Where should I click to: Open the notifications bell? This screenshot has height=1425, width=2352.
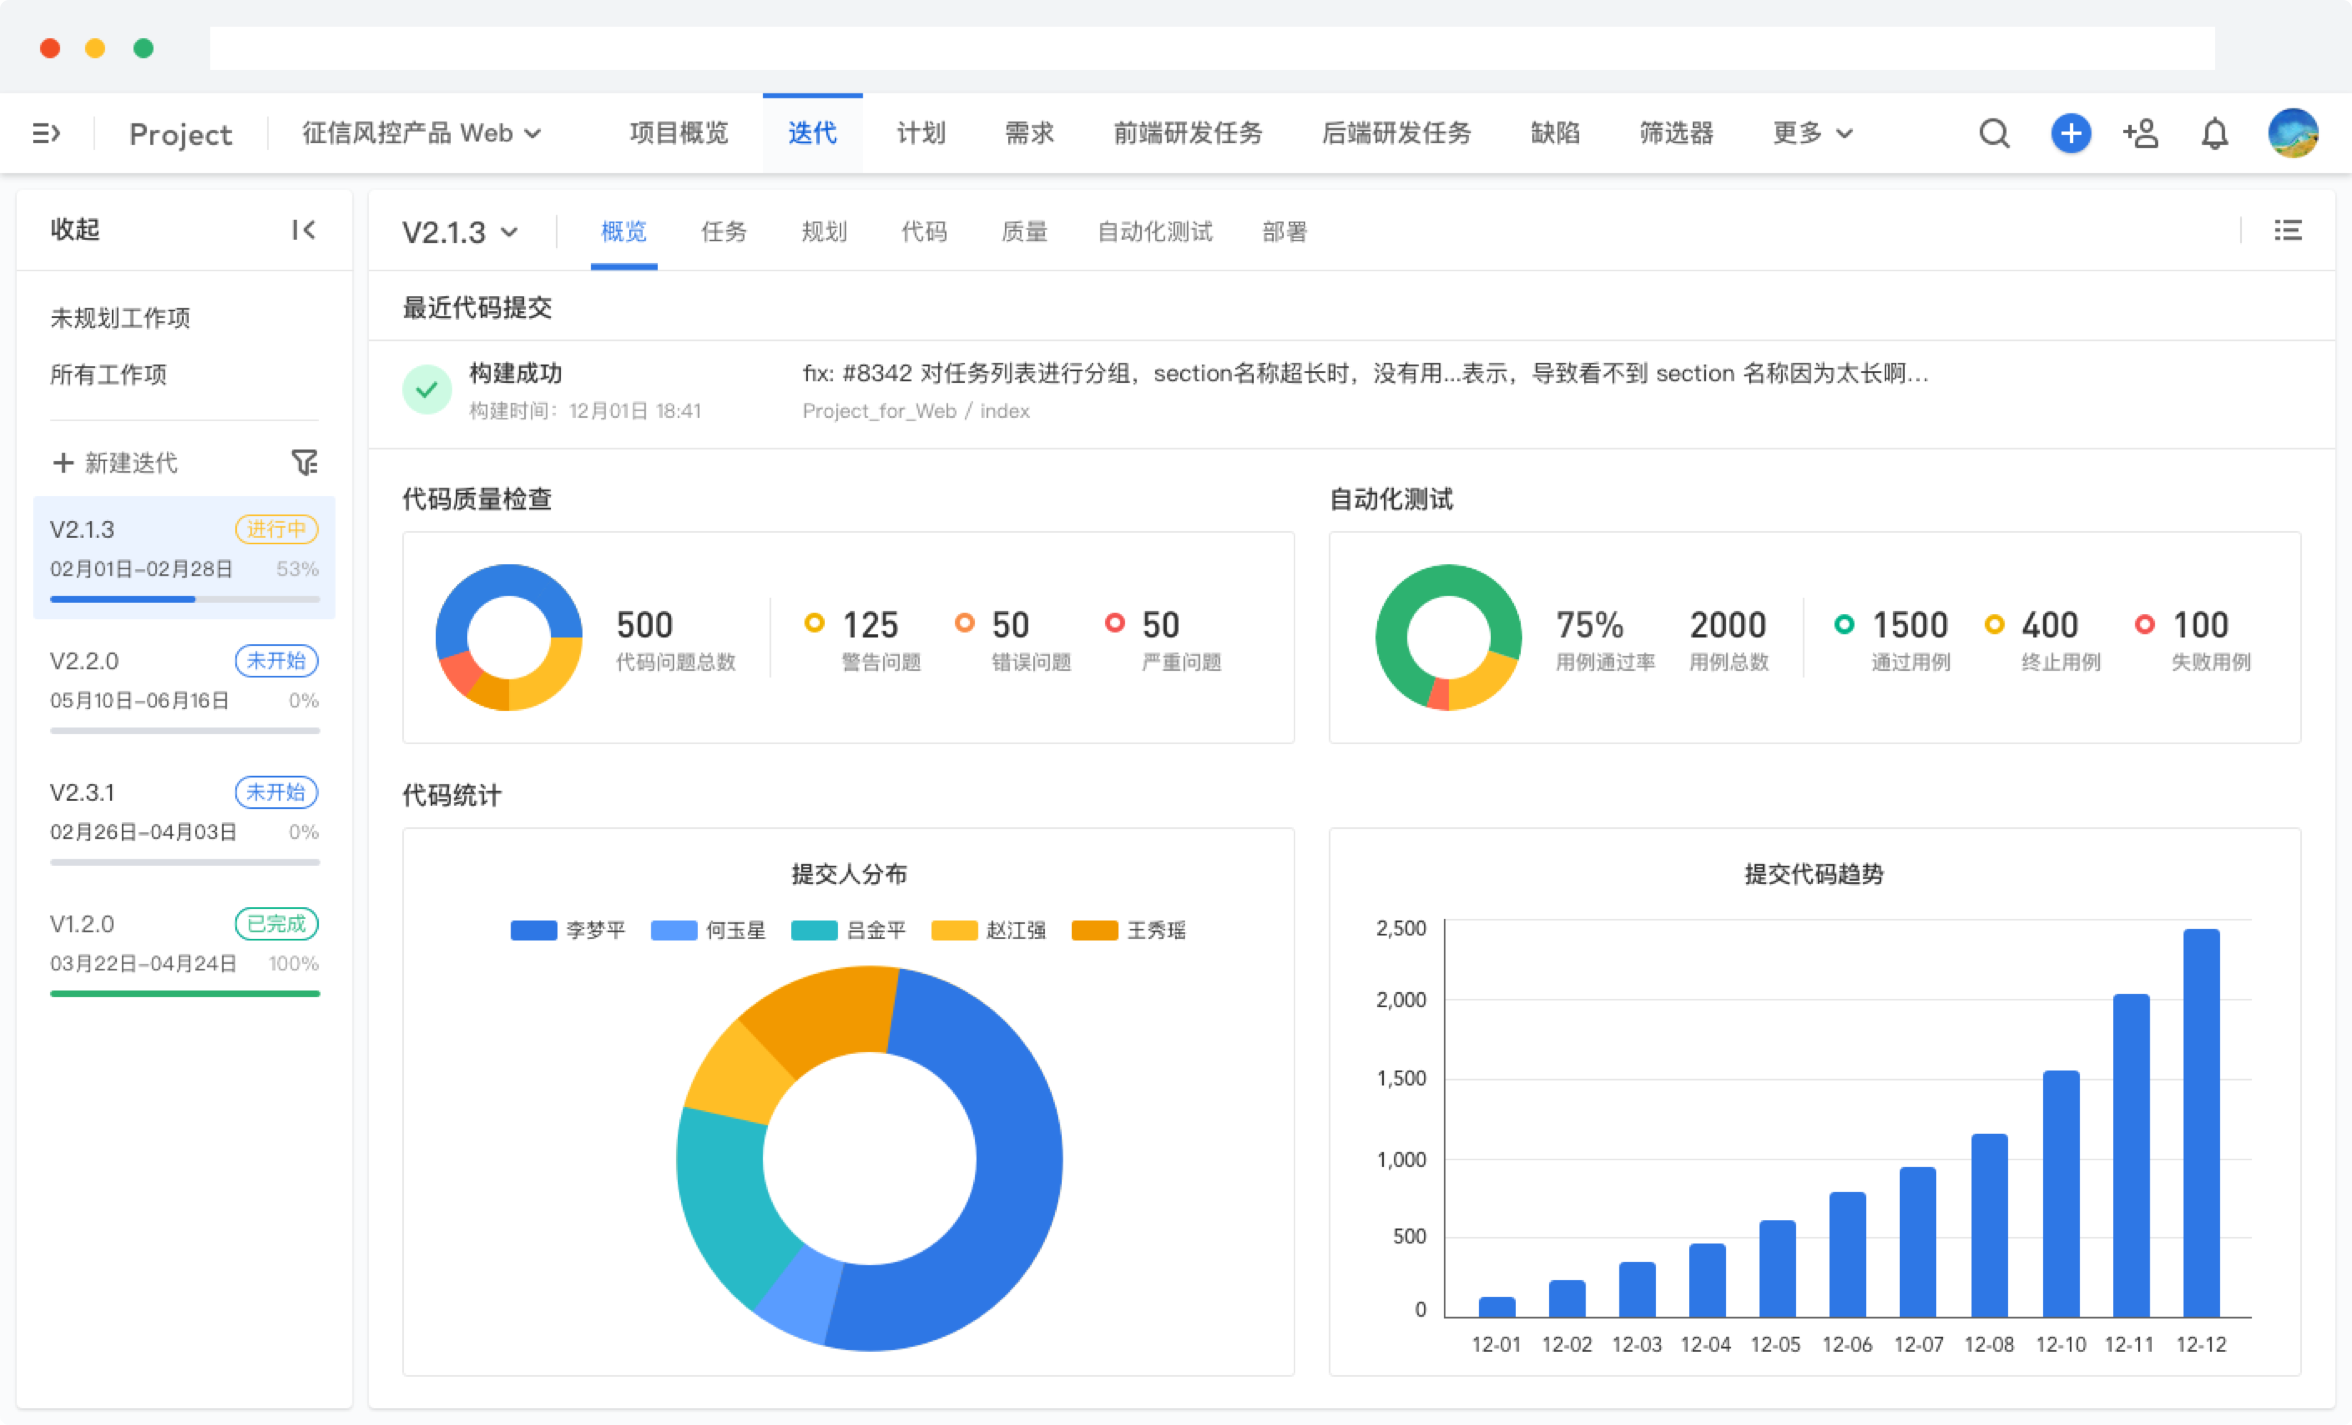tap(2215, 133)
